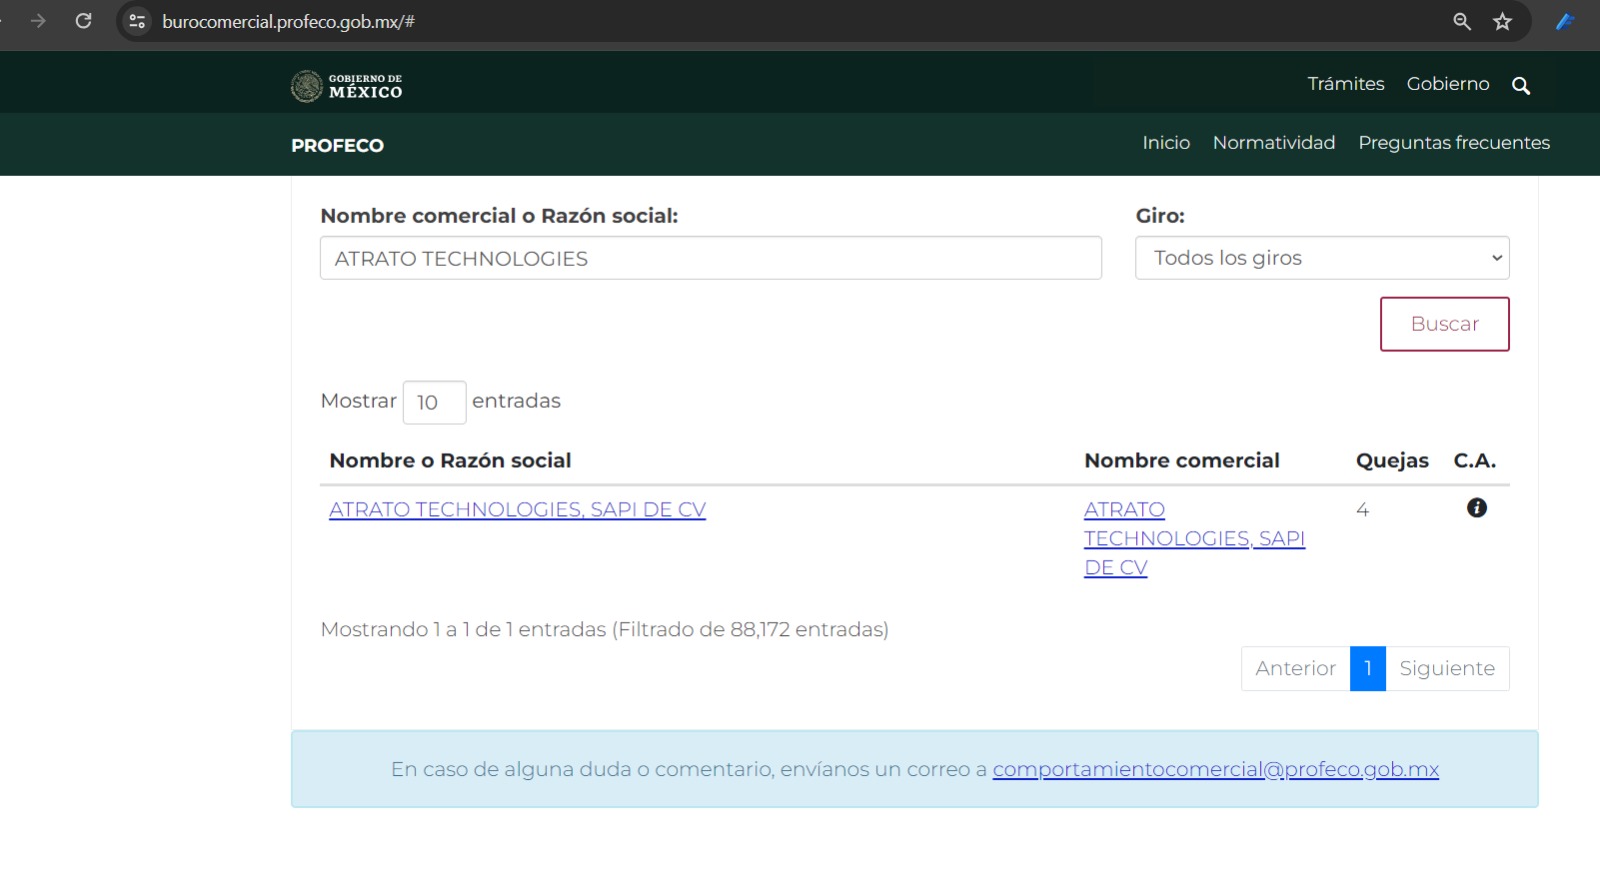Open ATRATO TECHNOLOGIES, SAPI DE CV razón social link

coord(517,509)
